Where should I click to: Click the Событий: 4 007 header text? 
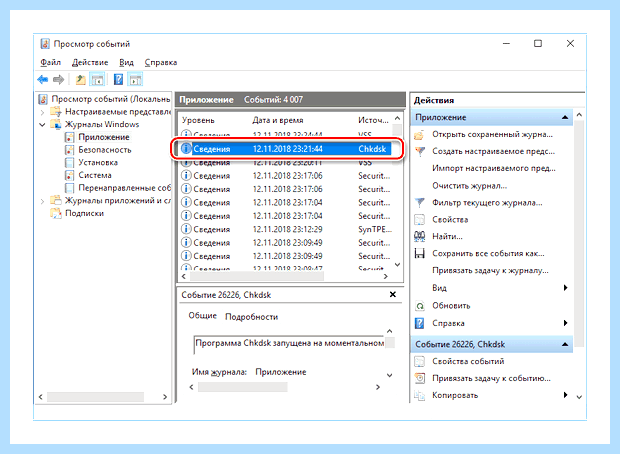(273, 100)
